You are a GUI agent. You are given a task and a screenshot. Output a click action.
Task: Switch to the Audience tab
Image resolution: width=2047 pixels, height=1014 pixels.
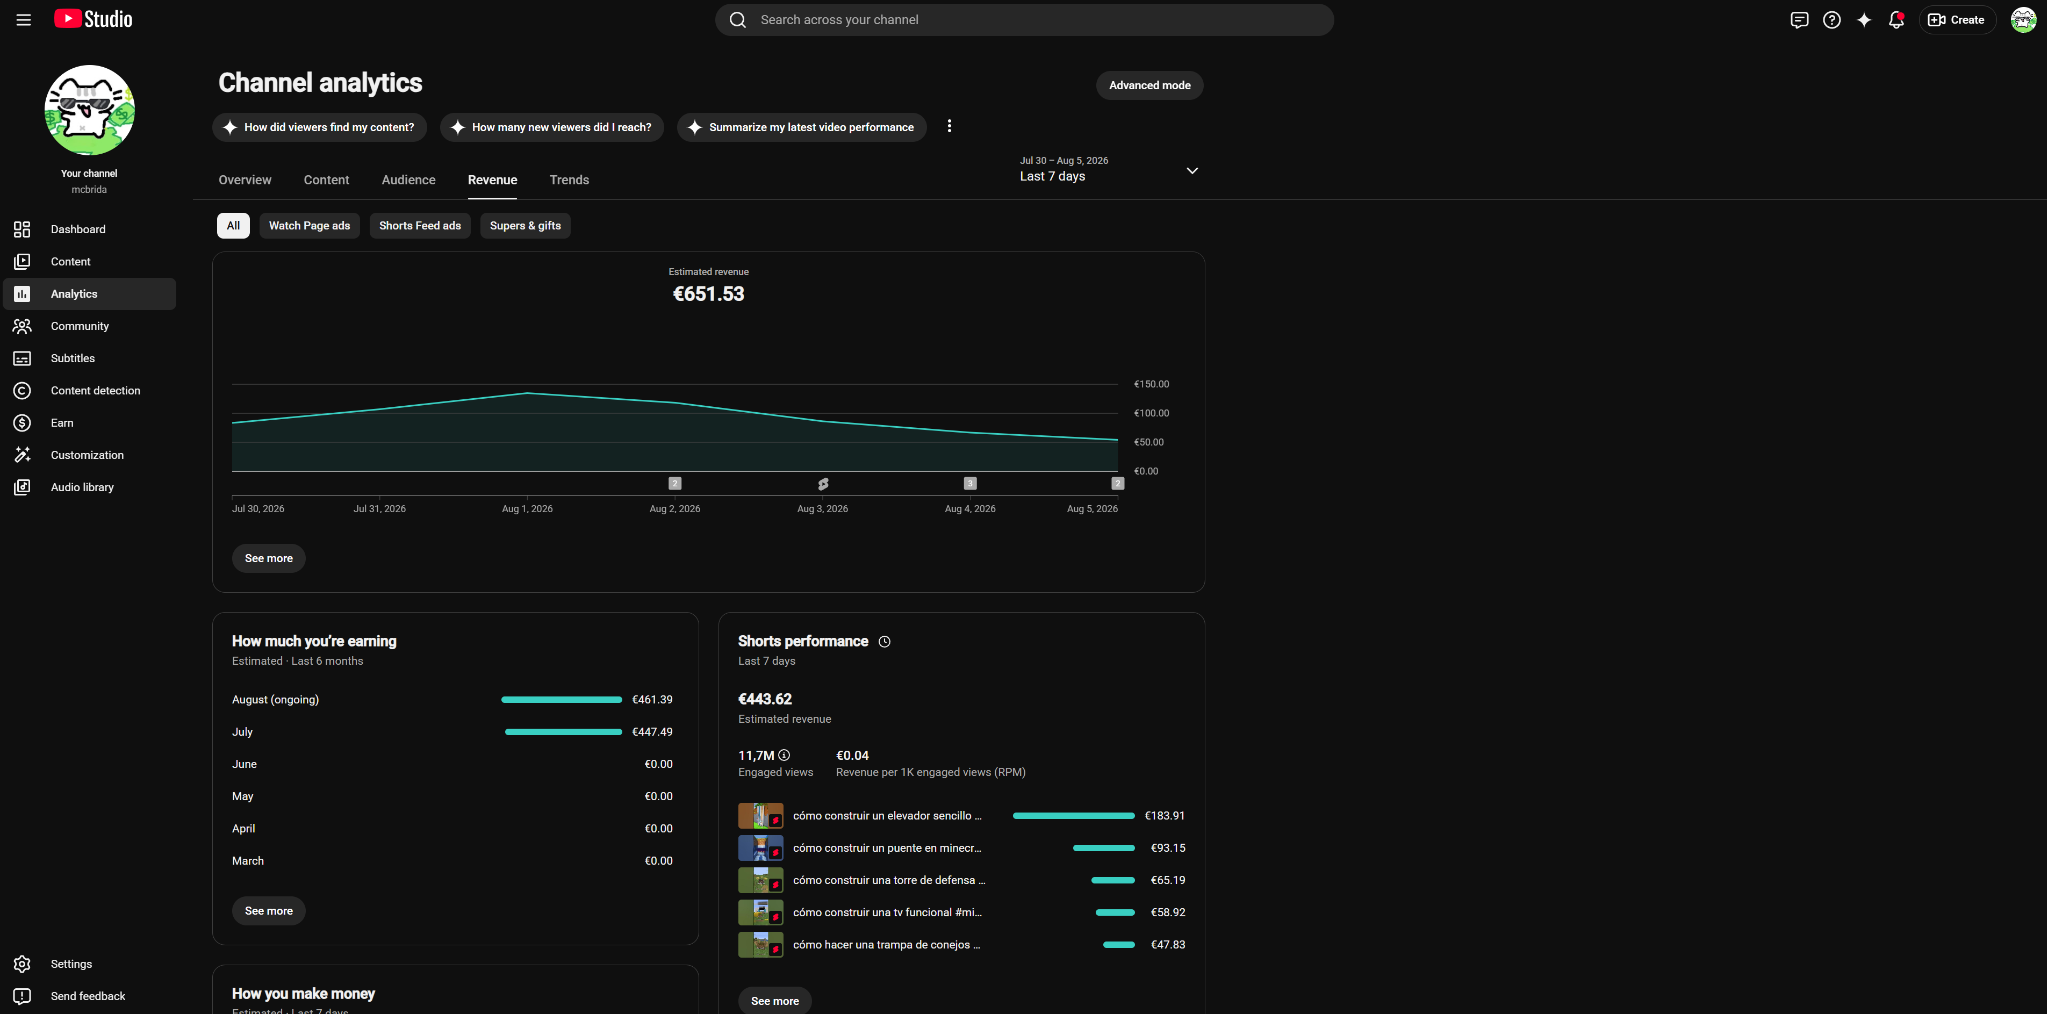[409, 180]
